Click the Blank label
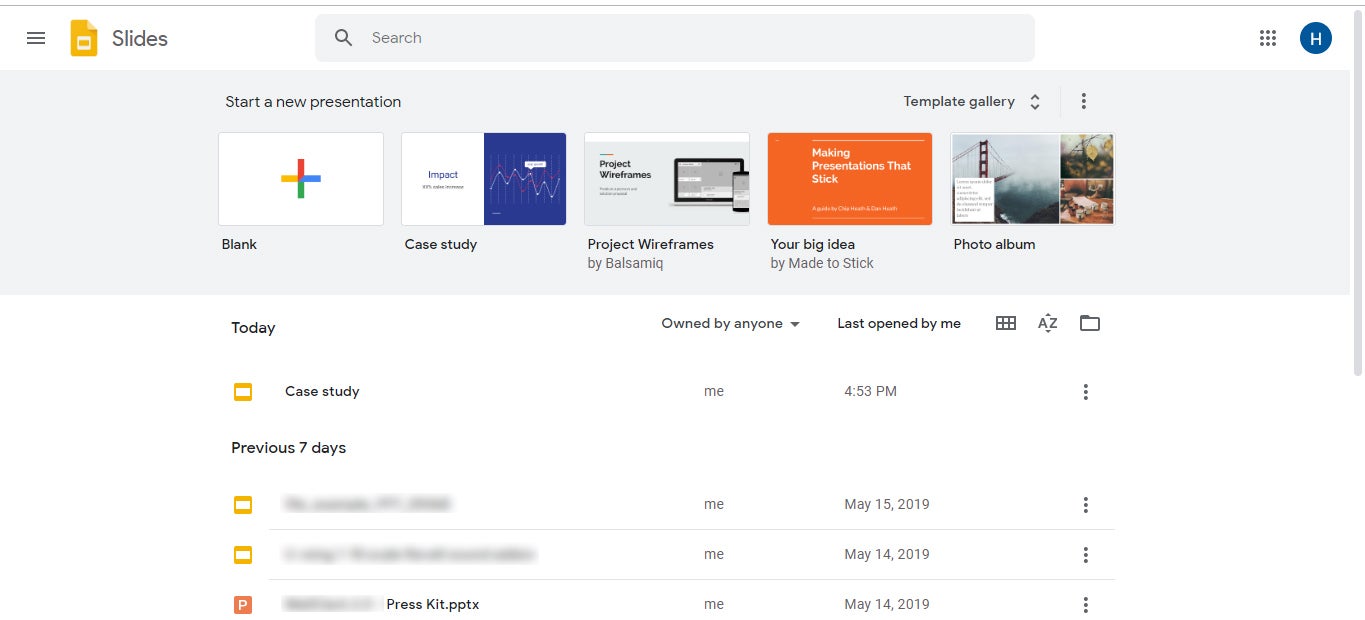The height and width of the screenshot is (620, 1365). pos(240,244)
